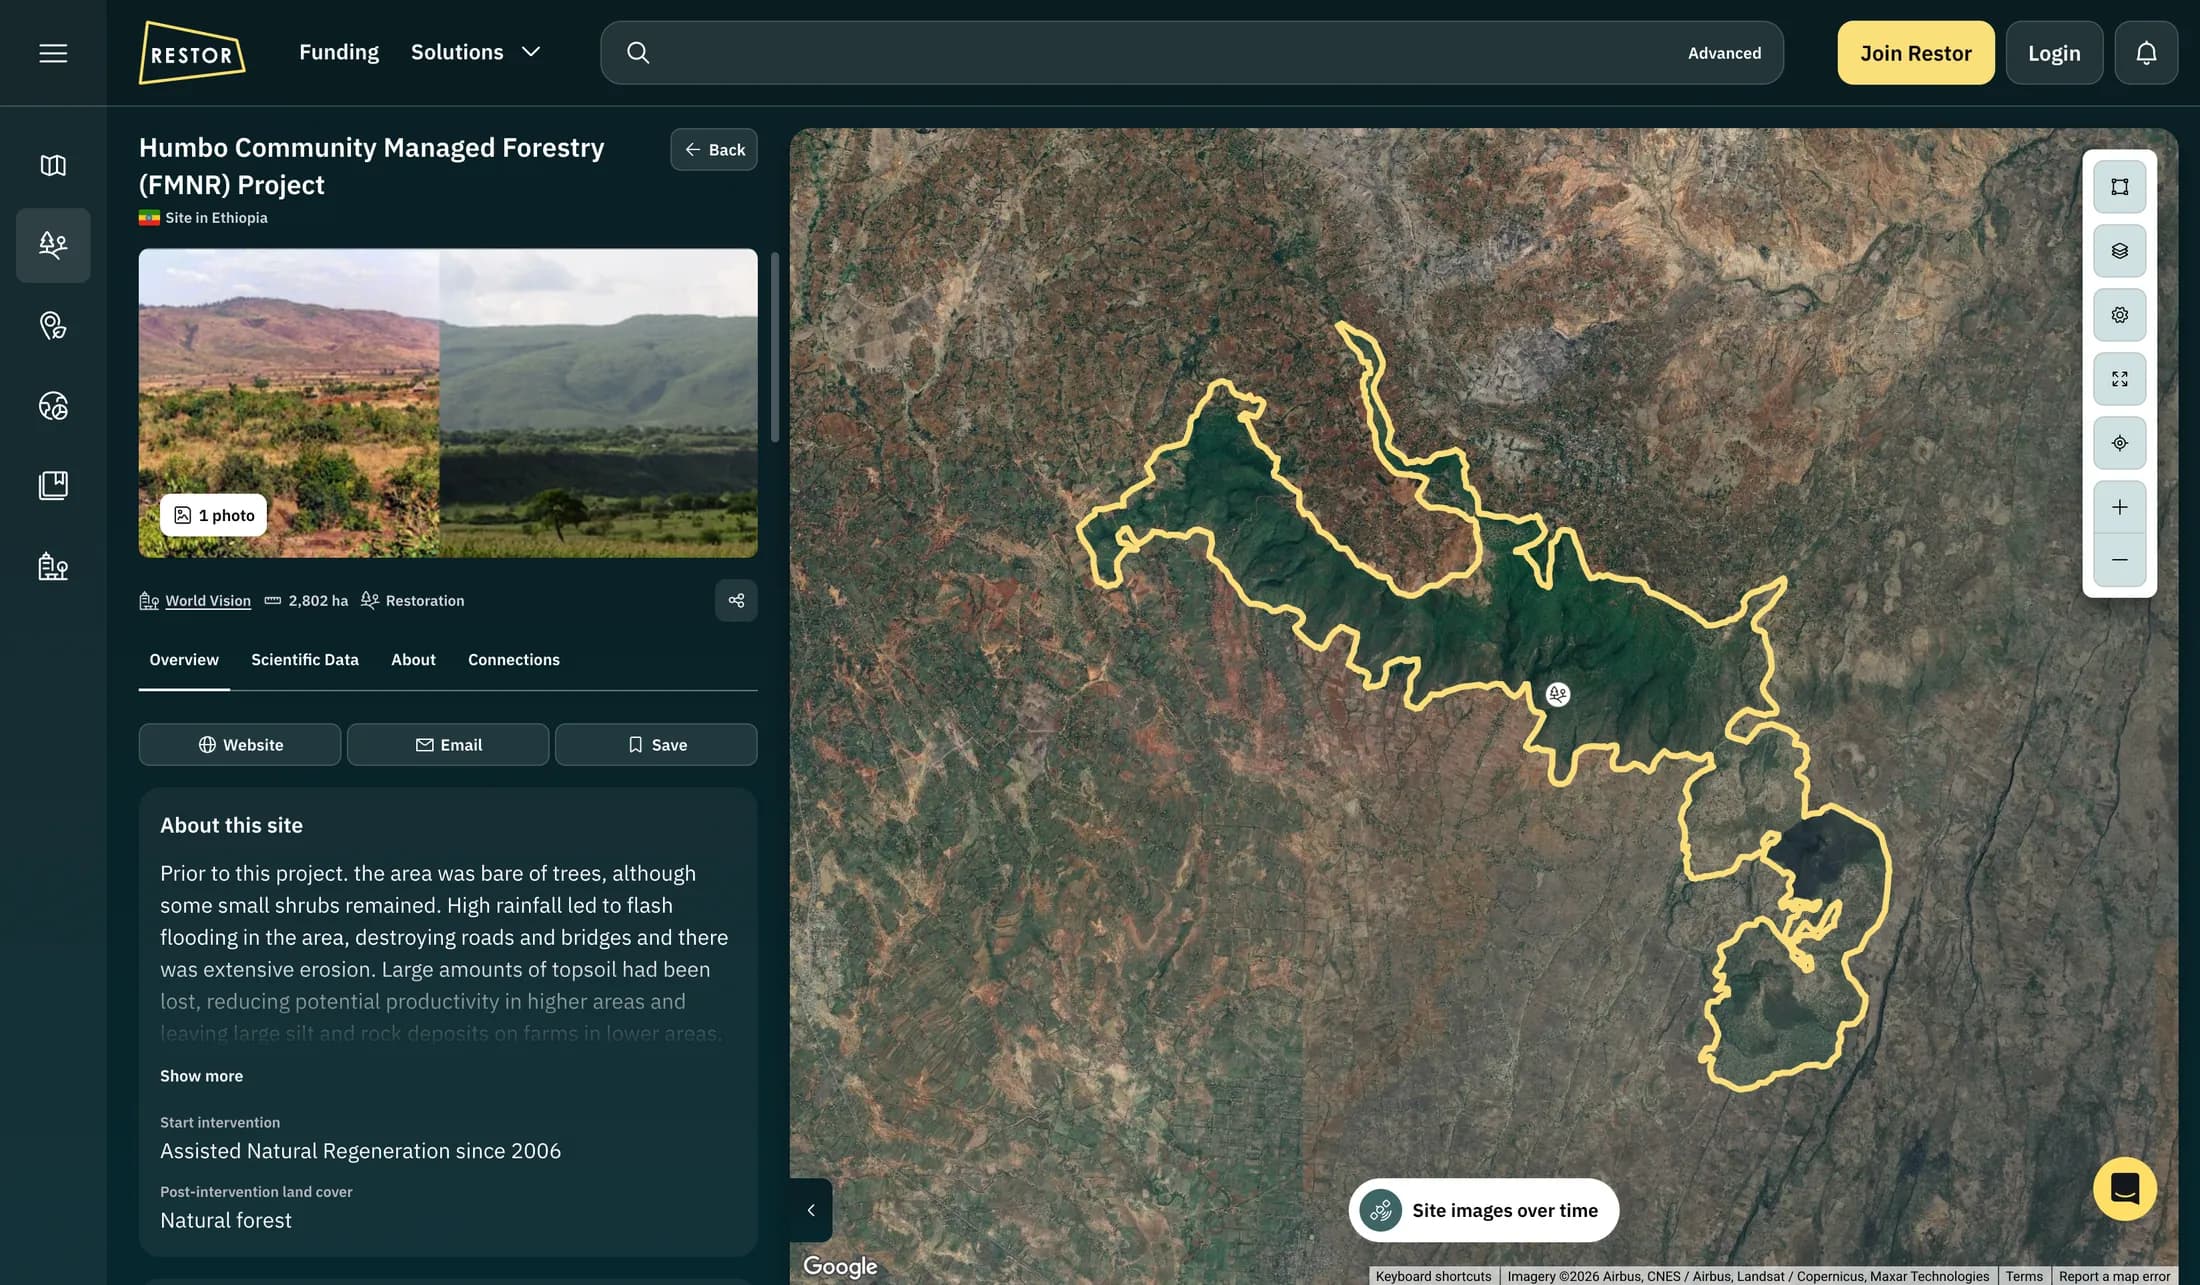Expand the Solutions dropdown
This screenshot has height=1285, width=2200.
click(x=476, y=52)
